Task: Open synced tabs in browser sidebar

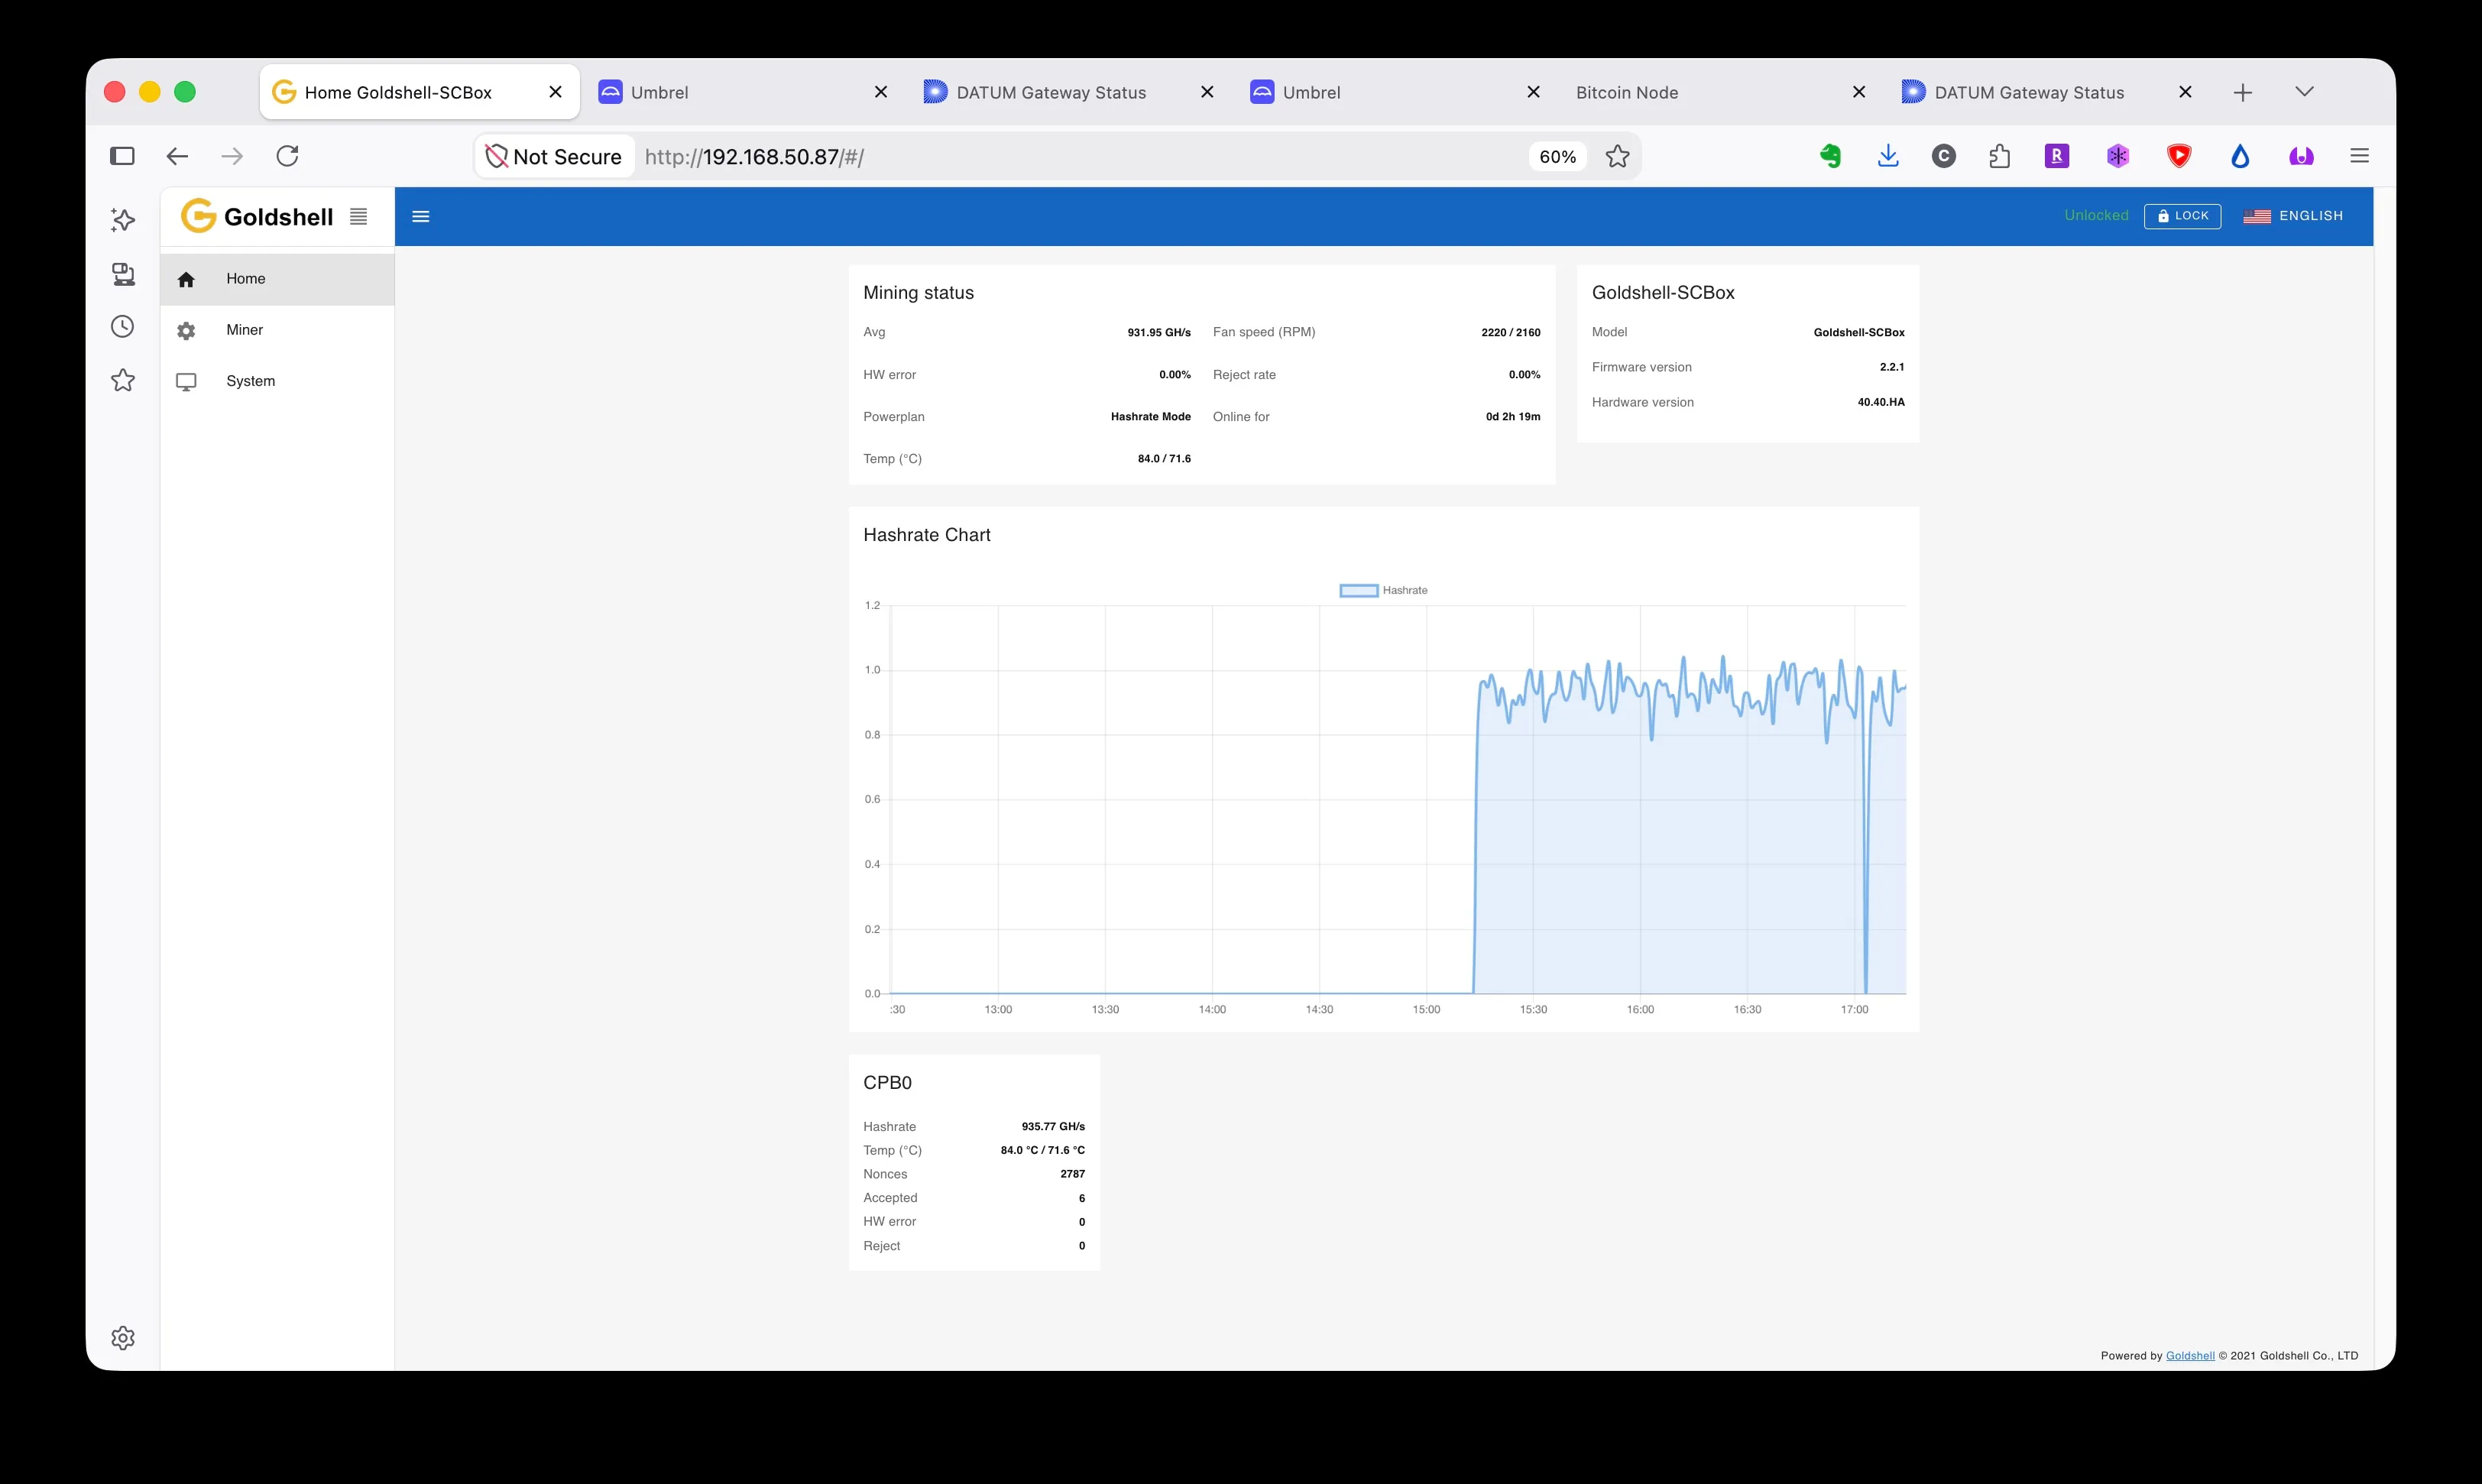Action: click(122, 274)
